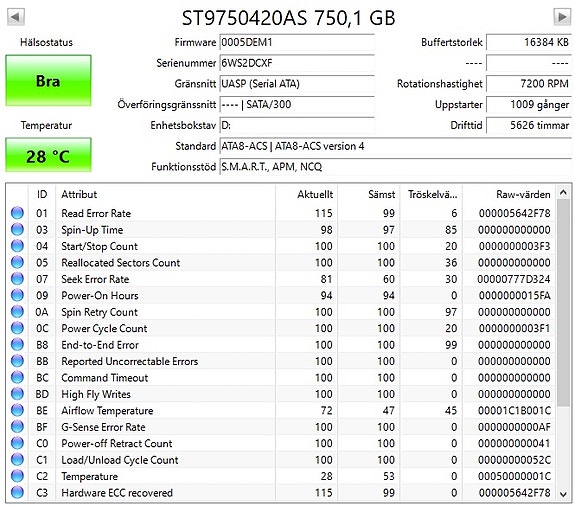Click the C2 Temperature row status icon
Screen dimensions: 575x506
[x=17, y=476]
